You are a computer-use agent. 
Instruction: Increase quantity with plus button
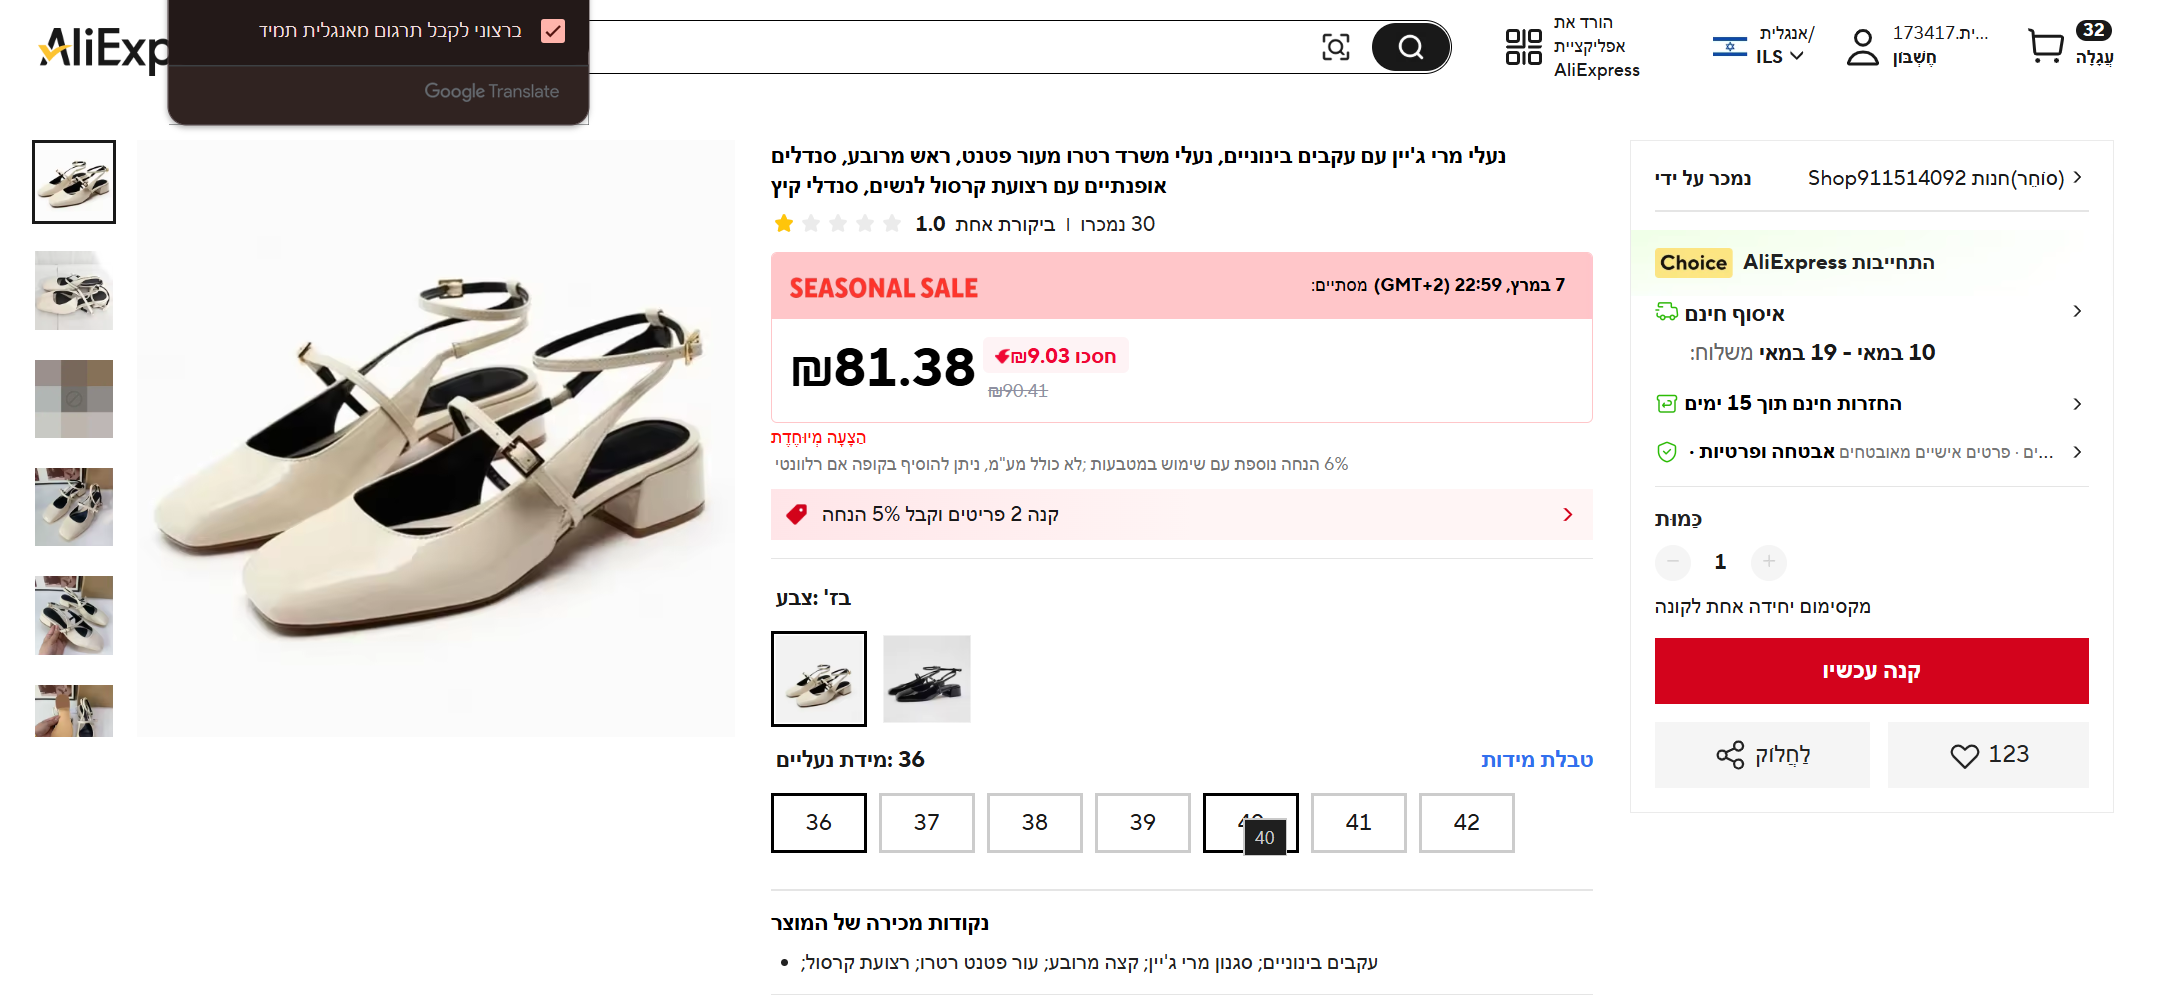point(1768,562)
